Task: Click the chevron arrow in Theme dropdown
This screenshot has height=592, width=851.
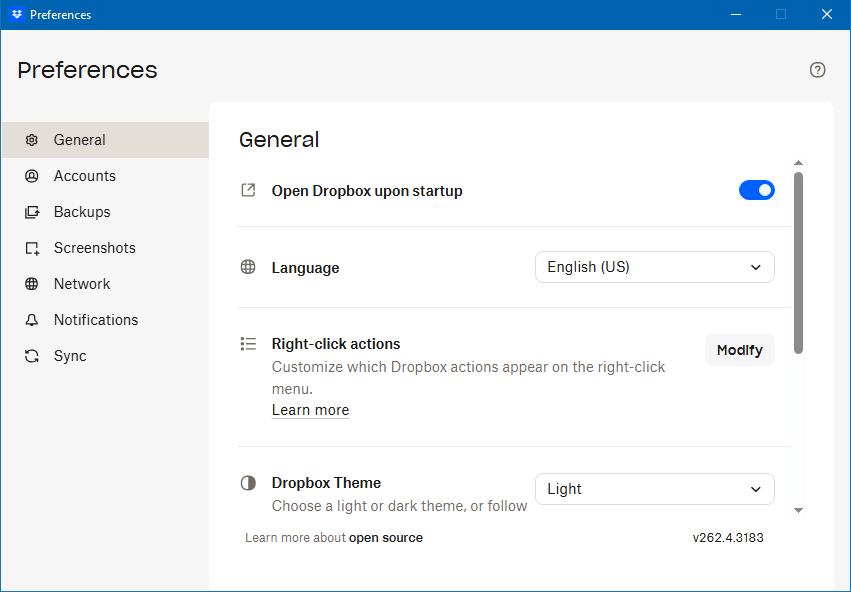Action: pos(755,489)
